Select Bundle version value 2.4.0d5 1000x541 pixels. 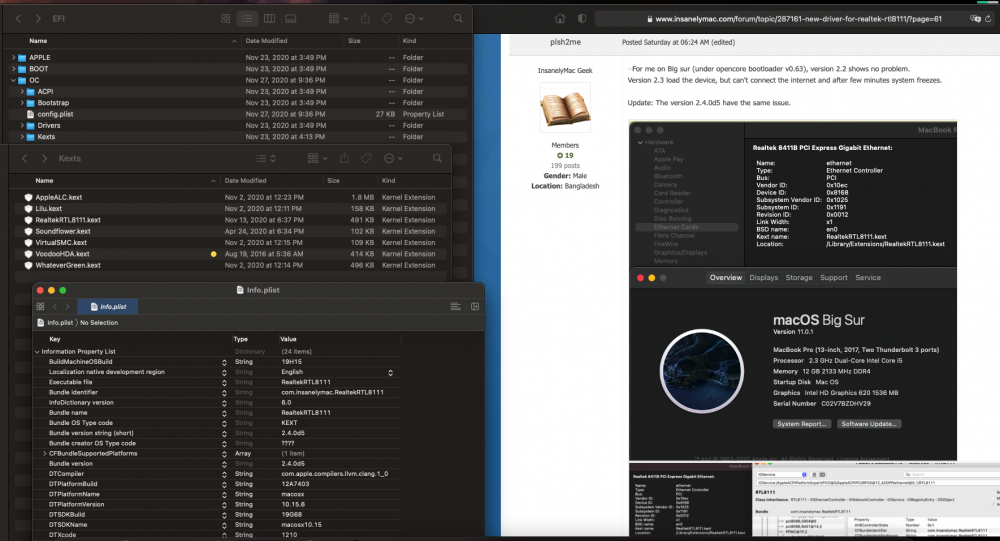tap(293, 464)
